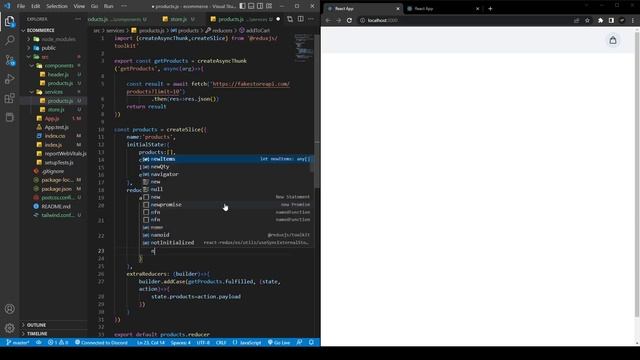Click the browser address bar showing localhost
This screenshot has width=640, height=360.
click(465, 20)
